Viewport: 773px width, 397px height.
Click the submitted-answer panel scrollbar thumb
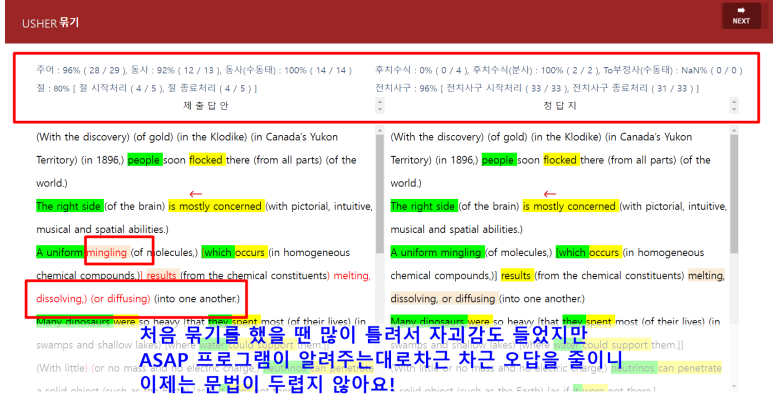380,193
